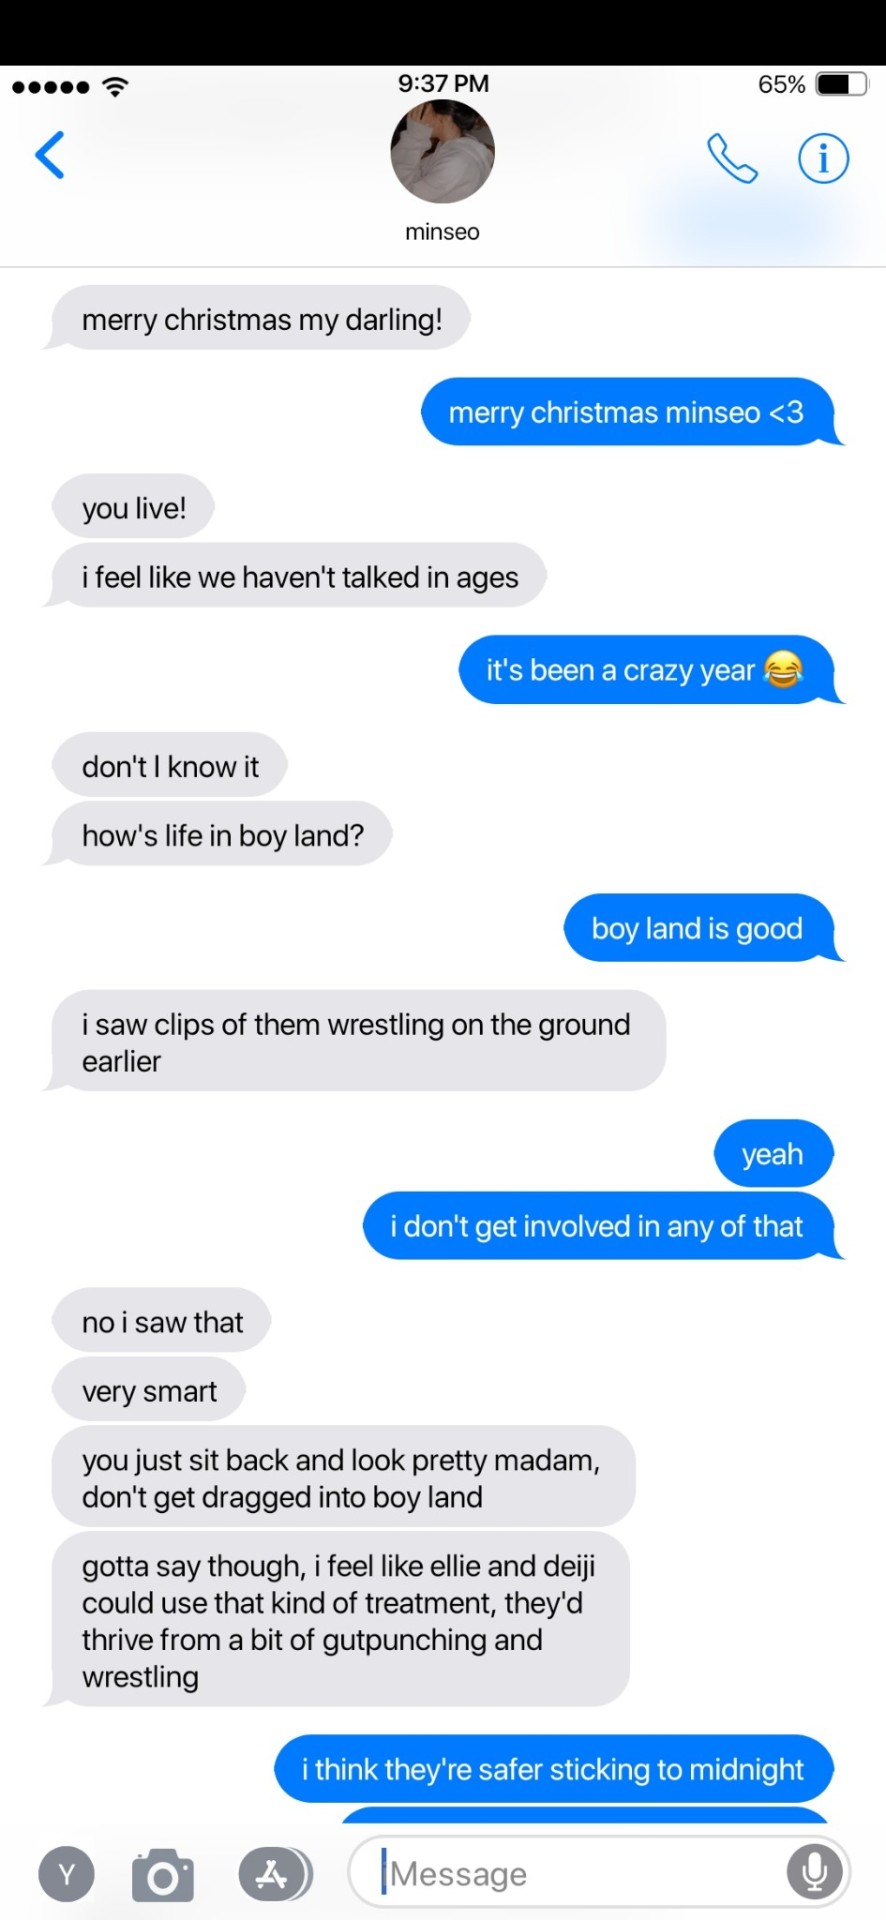This screenshot has height=1920, width=886.
Task: Select the "you live!" message bubble
Action: 134,508
